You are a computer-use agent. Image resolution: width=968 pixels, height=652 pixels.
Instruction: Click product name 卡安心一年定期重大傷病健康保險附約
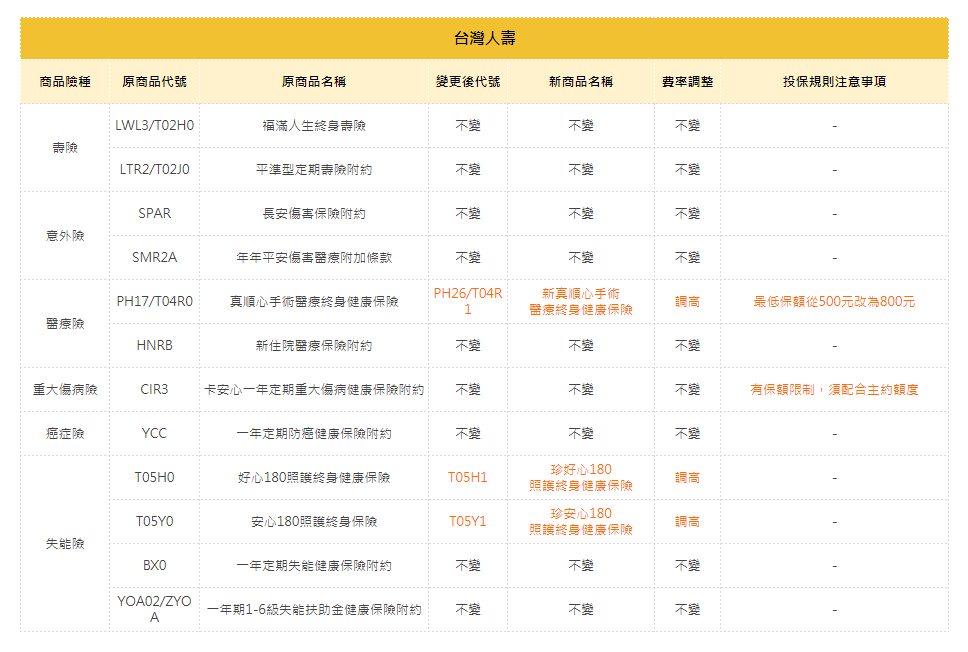pos(314,390)
